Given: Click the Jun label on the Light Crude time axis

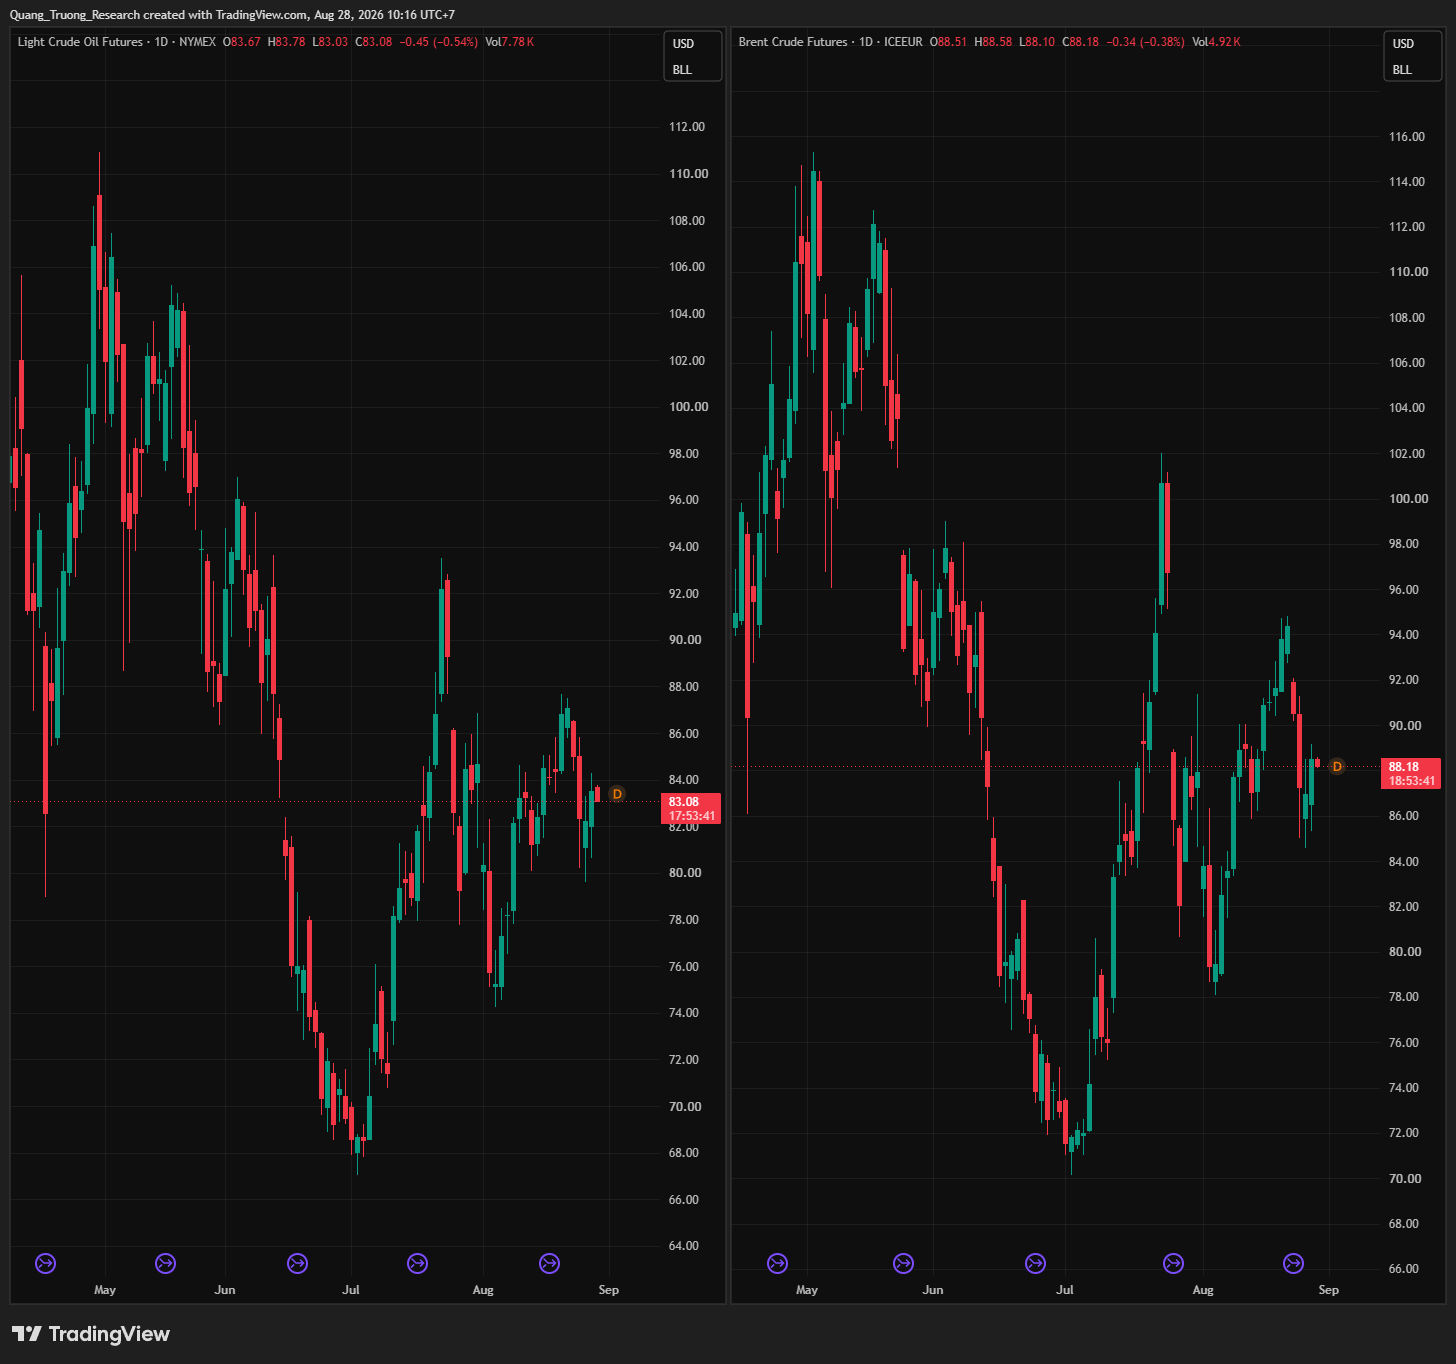Looking at the screenshot, I should tap(225, 1290).
